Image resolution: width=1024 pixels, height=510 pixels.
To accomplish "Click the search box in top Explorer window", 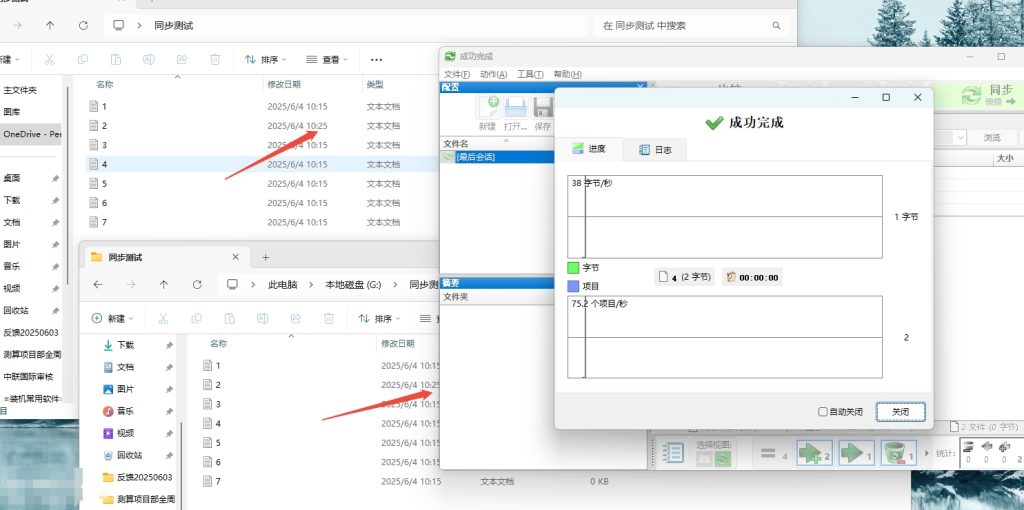I will coord(690,25).
